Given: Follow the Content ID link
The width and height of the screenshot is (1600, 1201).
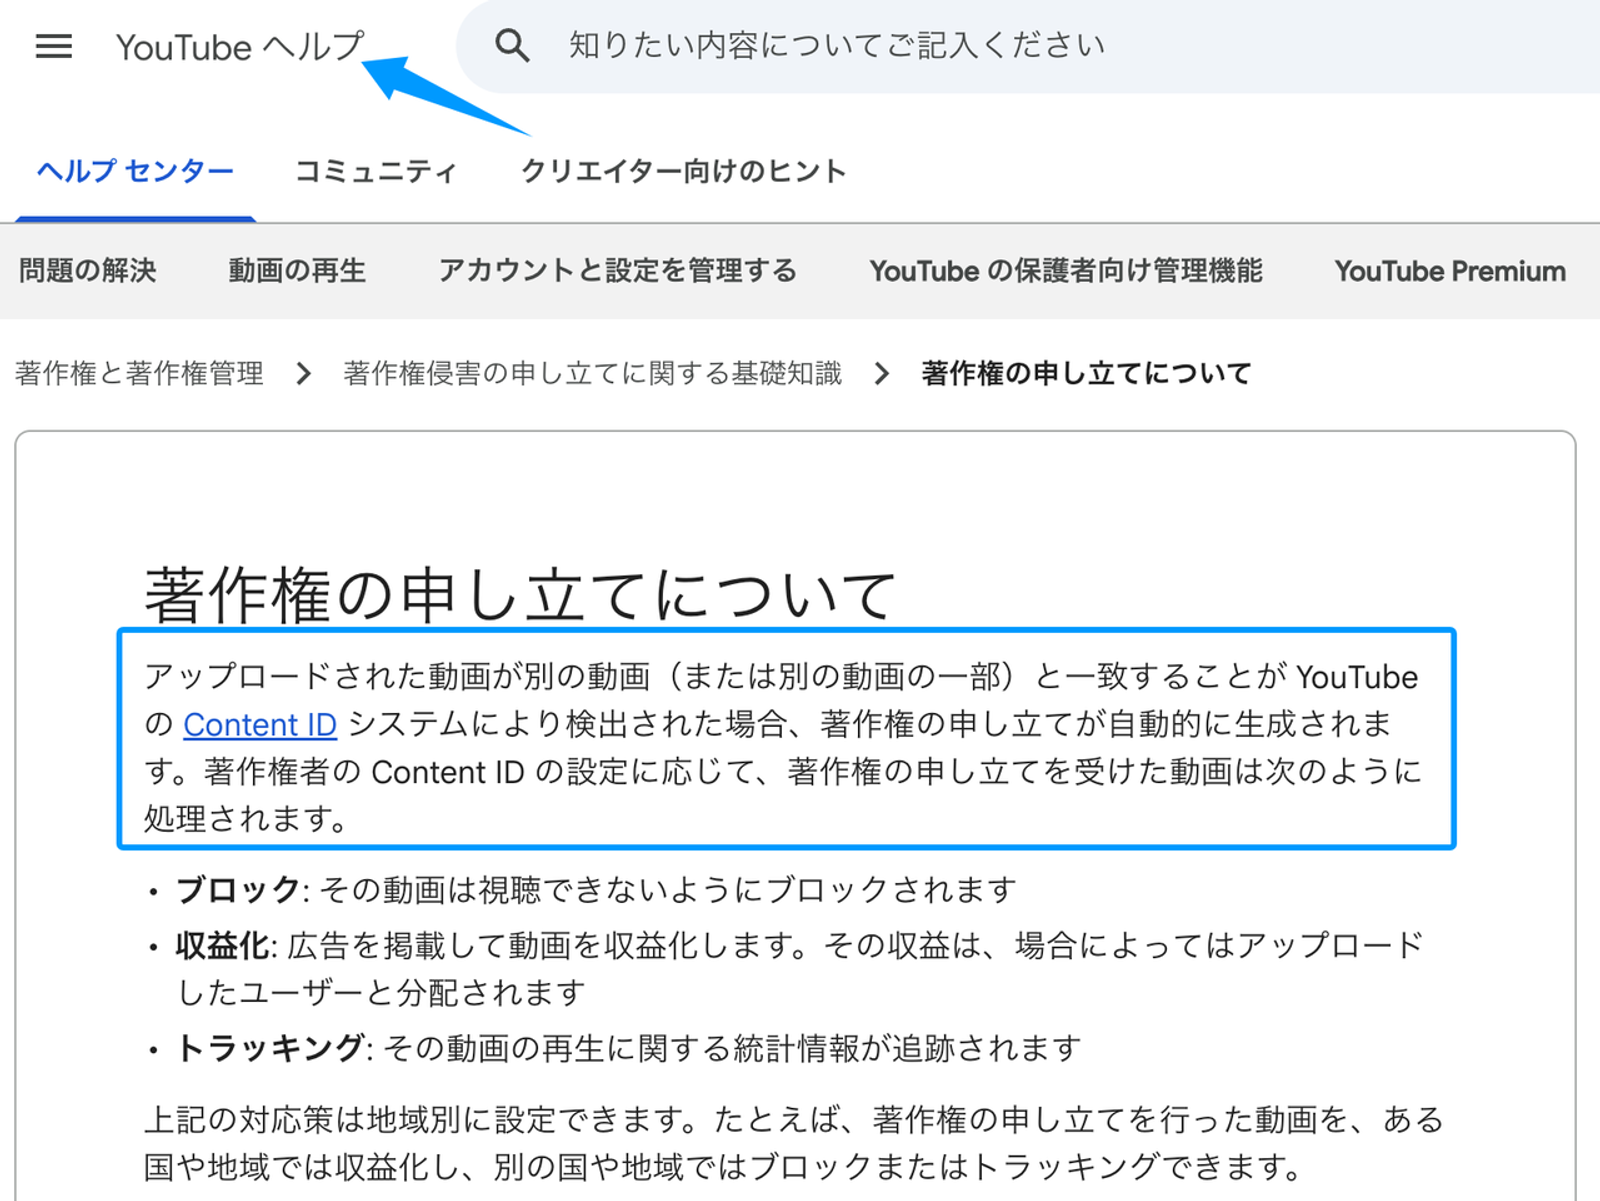Looking at the screenshot, I should point(260,724).
